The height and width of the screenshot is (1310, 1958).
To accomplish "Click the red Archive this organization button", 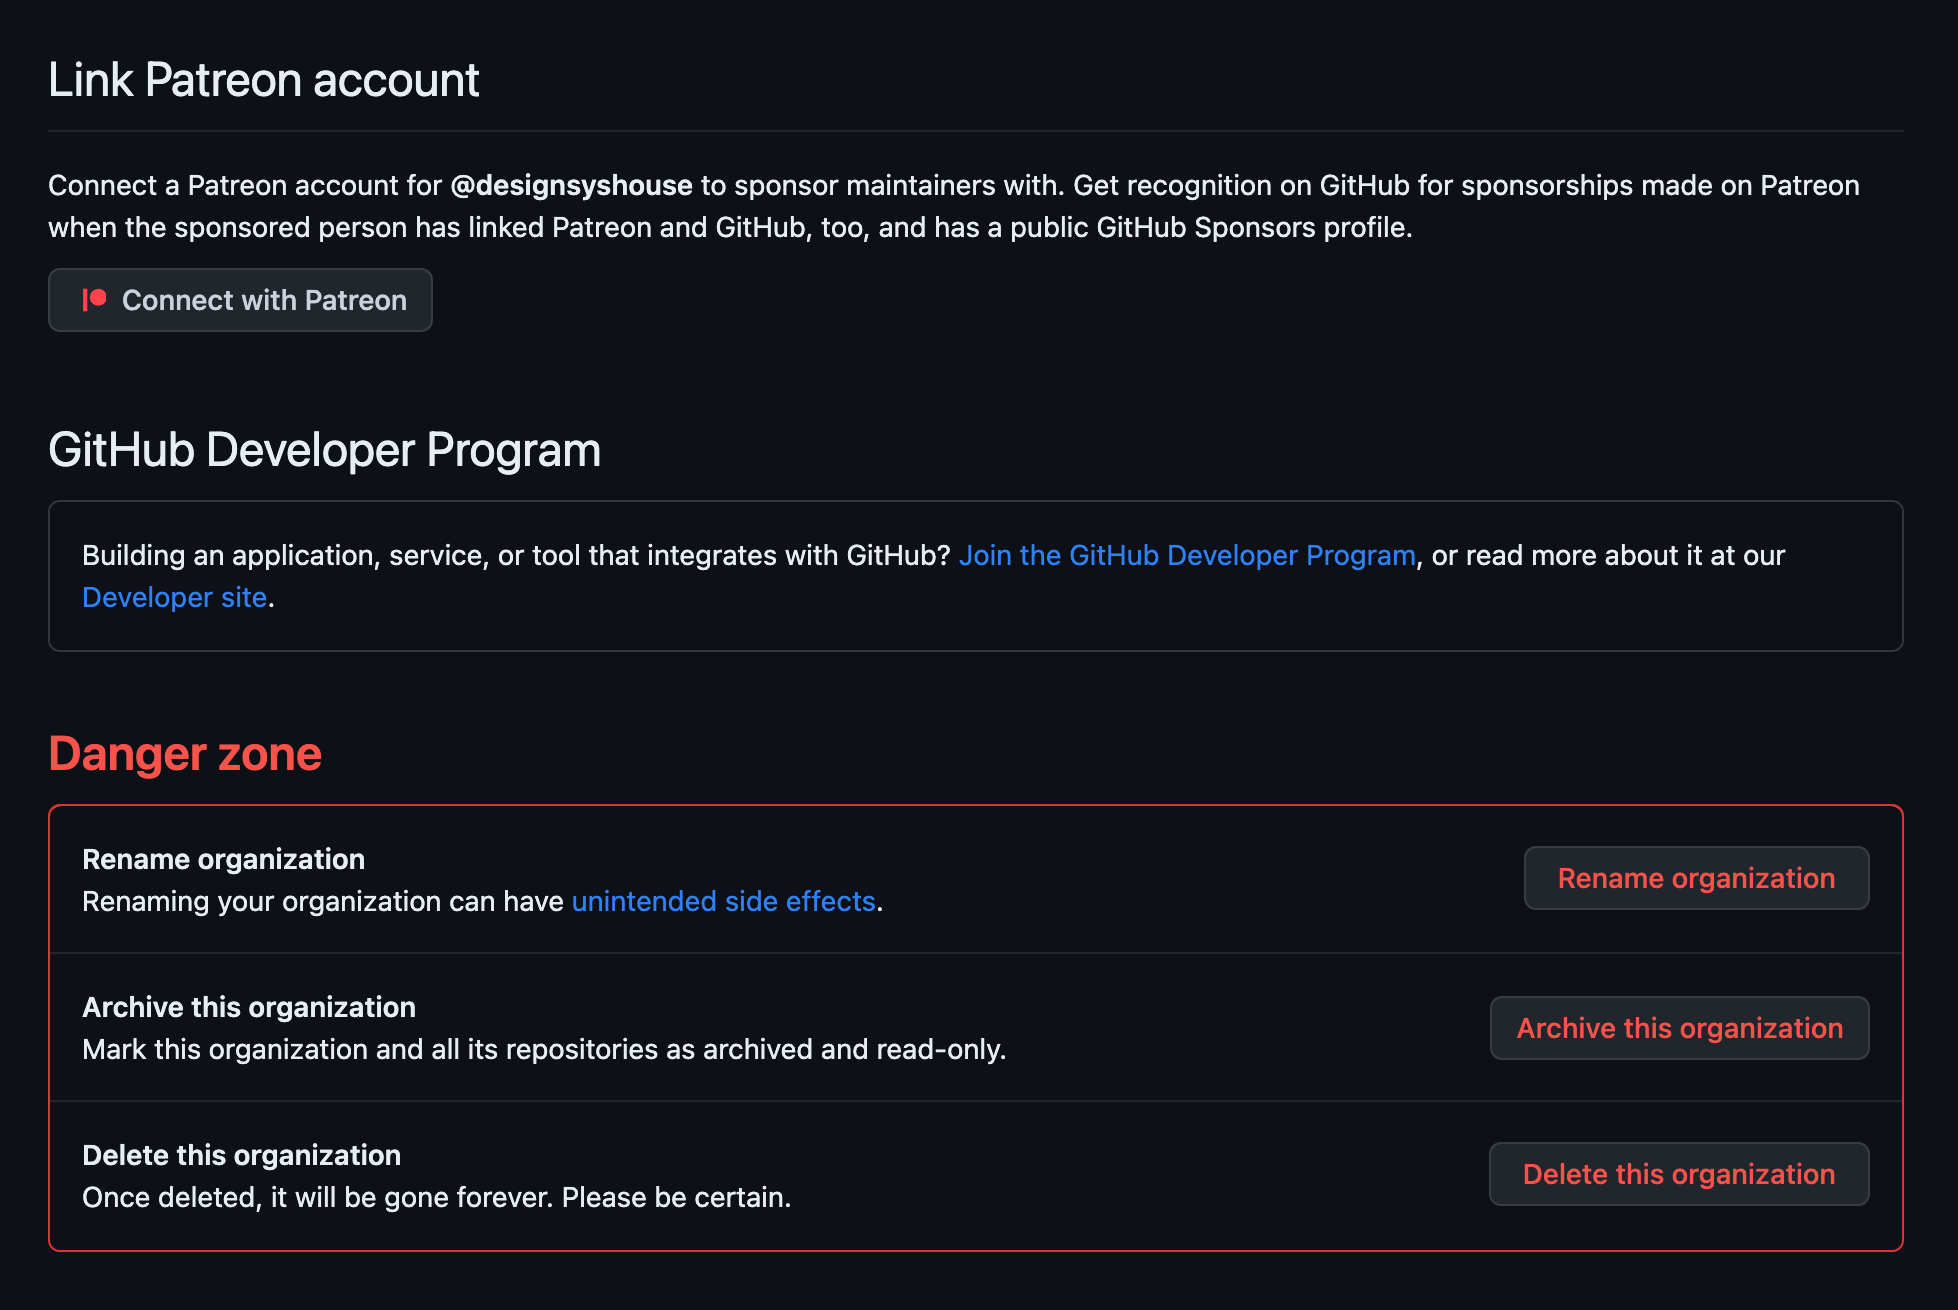I will tap(1679, 1028).
